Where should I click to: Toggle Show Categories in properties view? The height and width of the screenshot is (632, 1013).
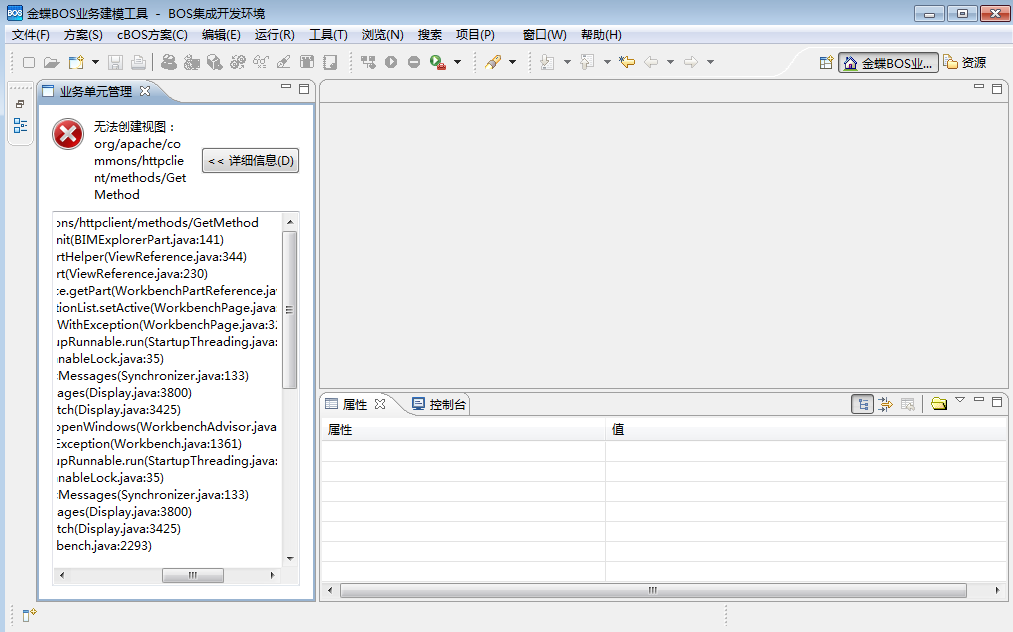click(862, 405)
